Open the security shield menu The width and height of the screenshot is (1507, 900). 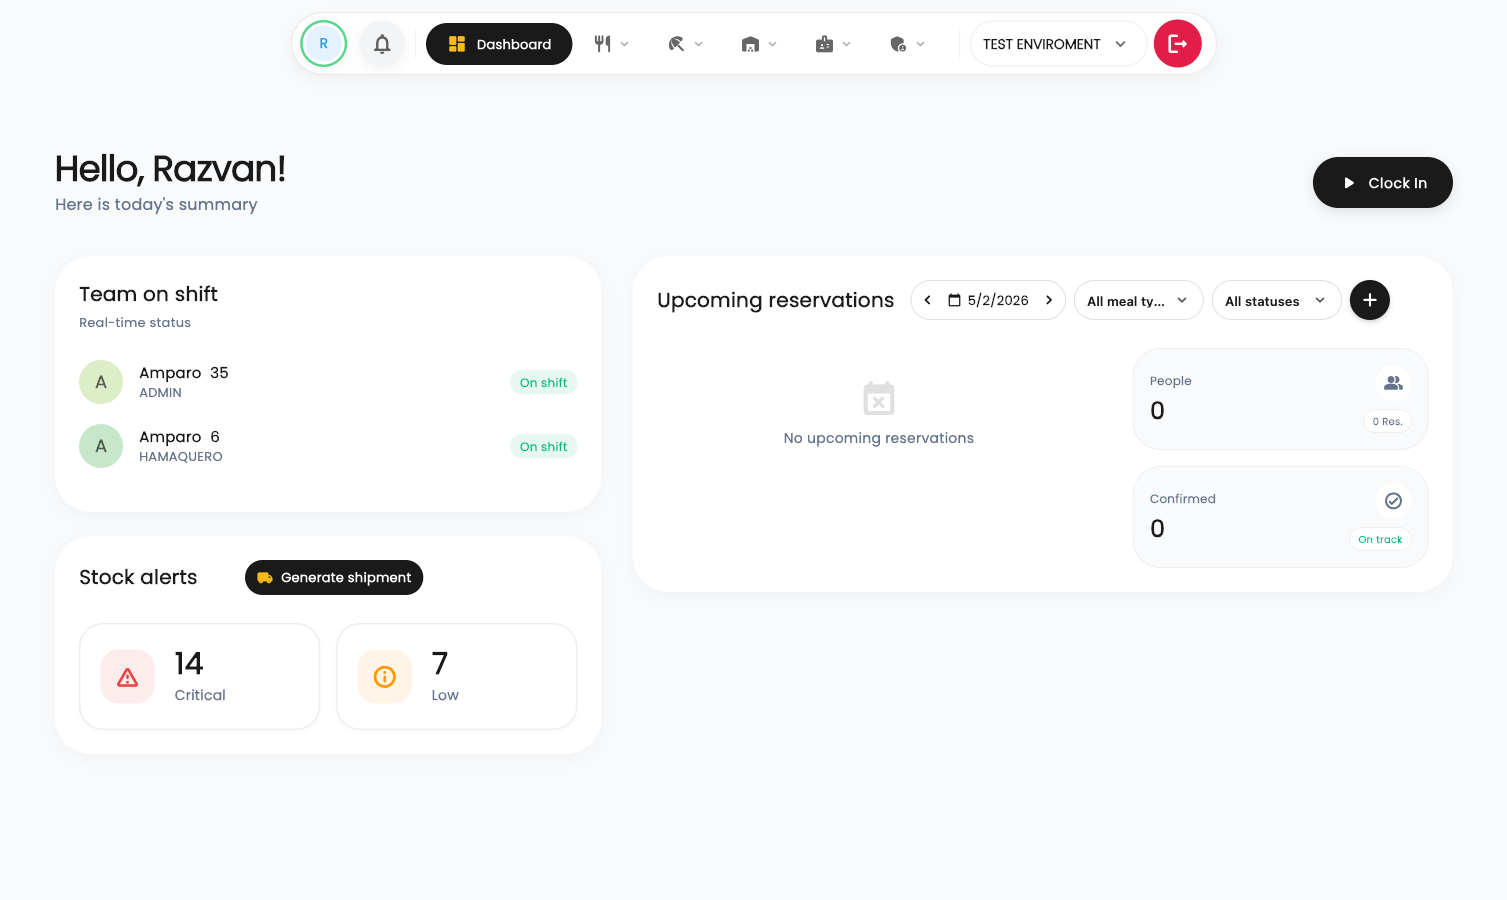pos(907,44)
